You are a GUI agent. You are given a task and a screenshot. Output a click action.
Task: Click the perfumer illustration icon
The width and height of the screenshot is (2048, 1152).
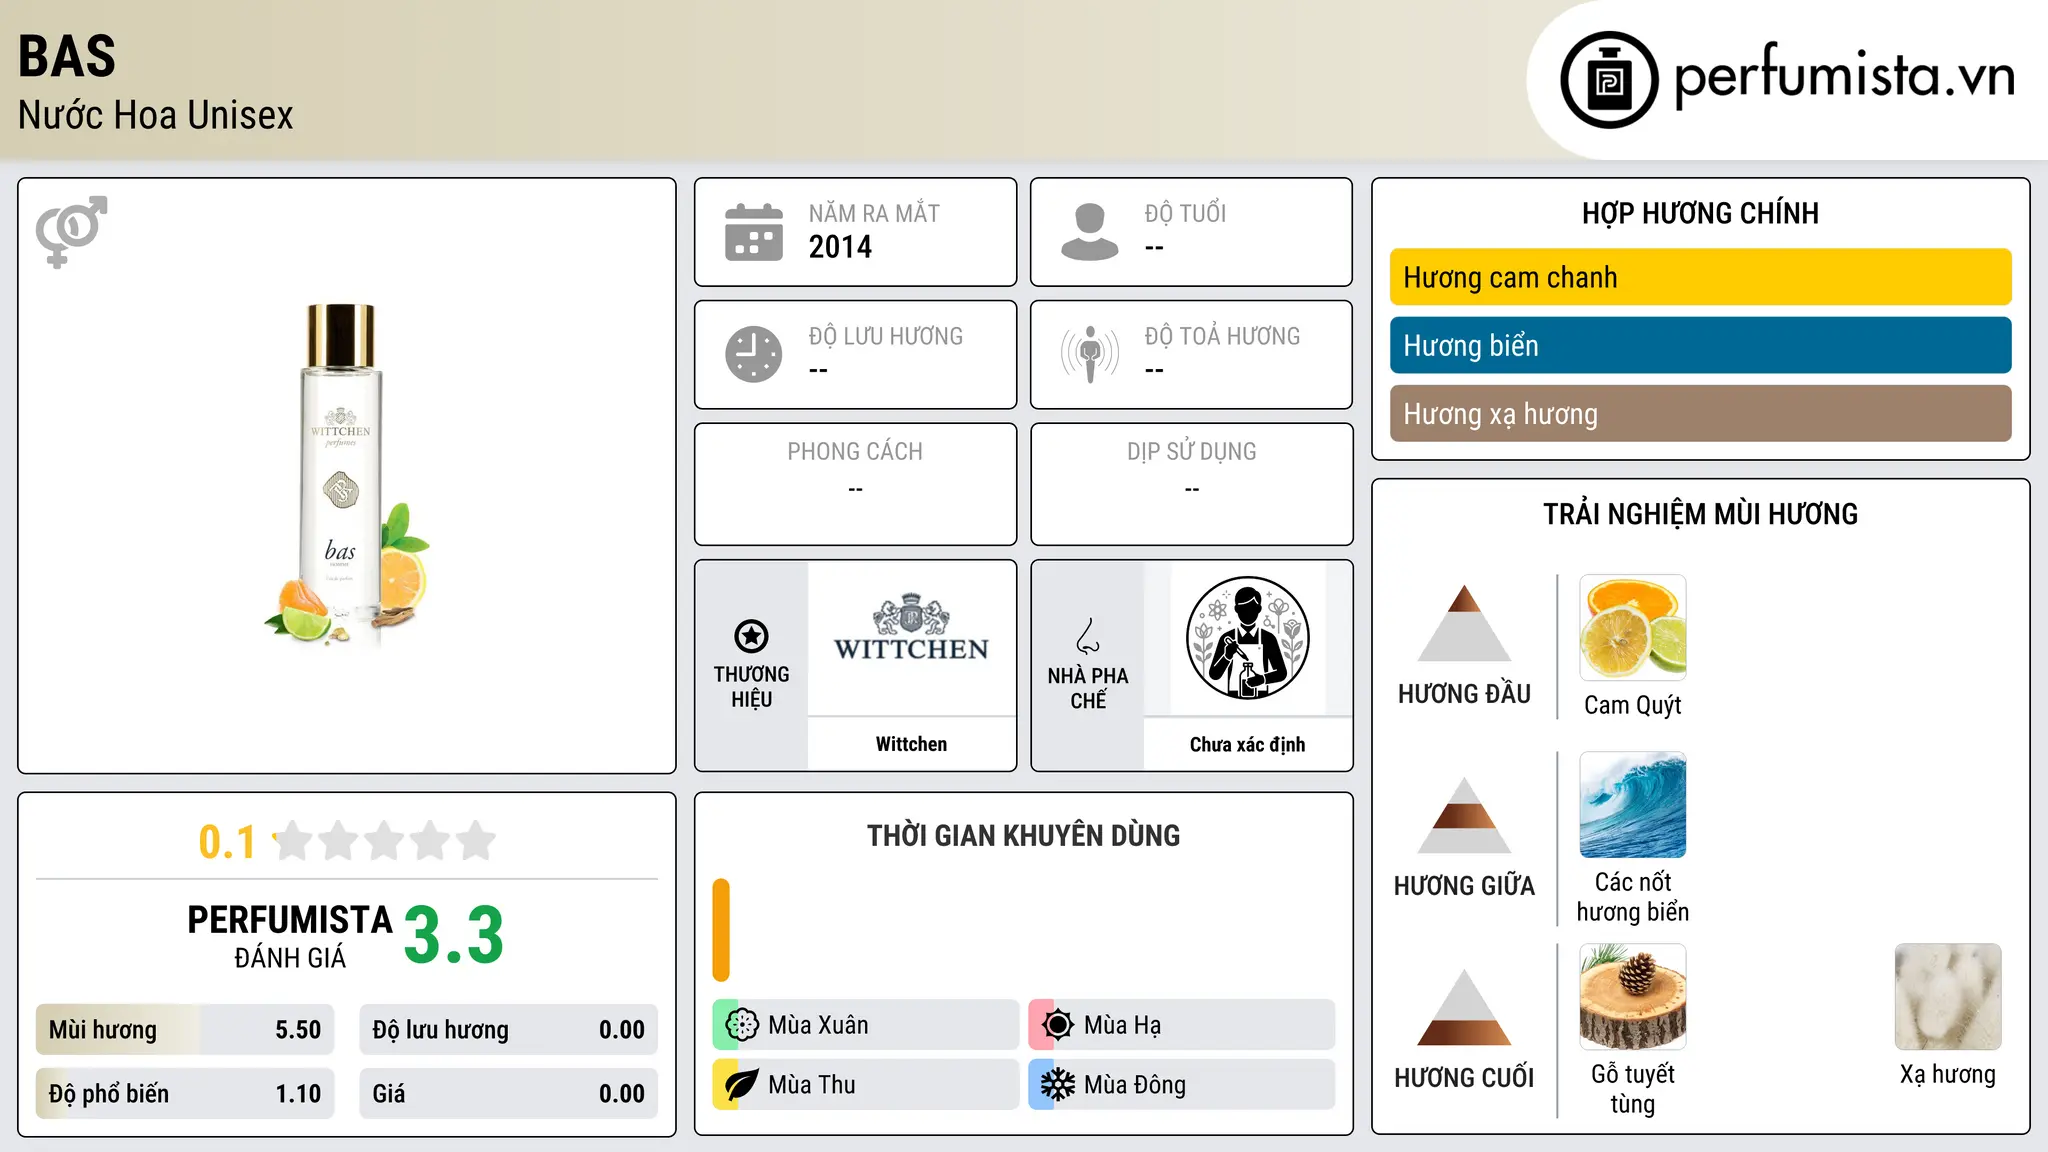click(x=1247, y=638)
